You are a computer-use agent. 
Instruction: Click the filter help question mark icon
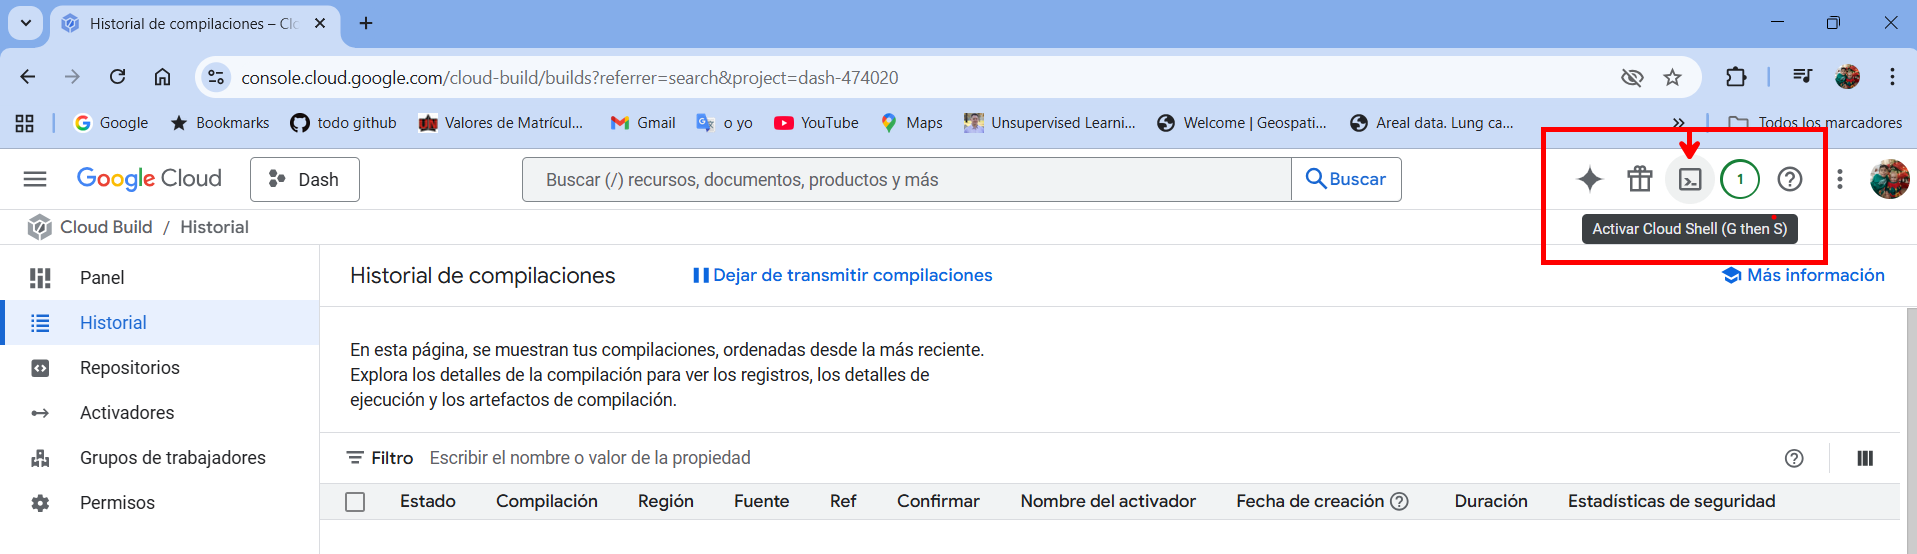(1794, 458)
